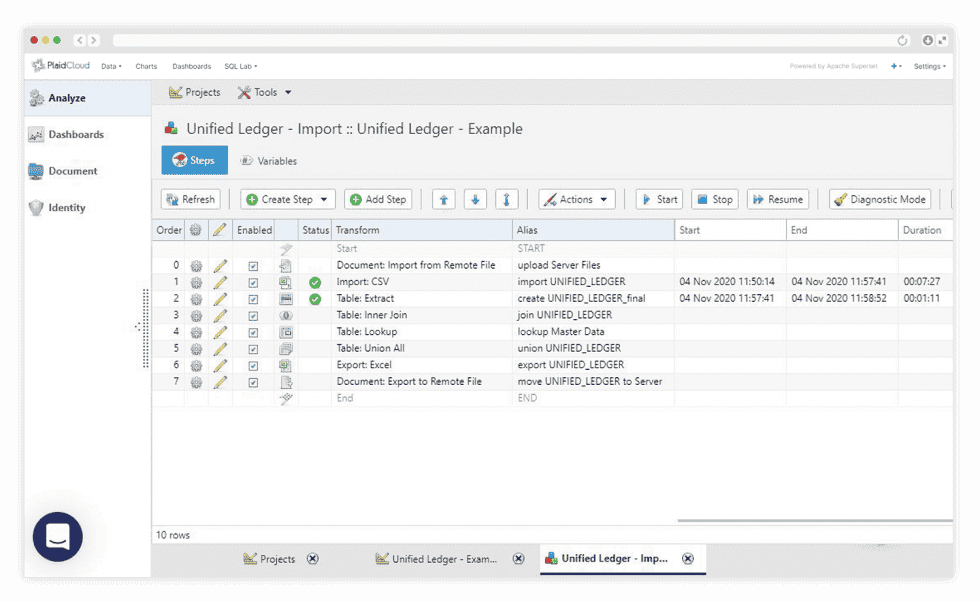This screenshot has width=980, height=602.
Task: Edit Document Import from Remote File via pencil
Action: pyautogui.click(x=220, y=266)
